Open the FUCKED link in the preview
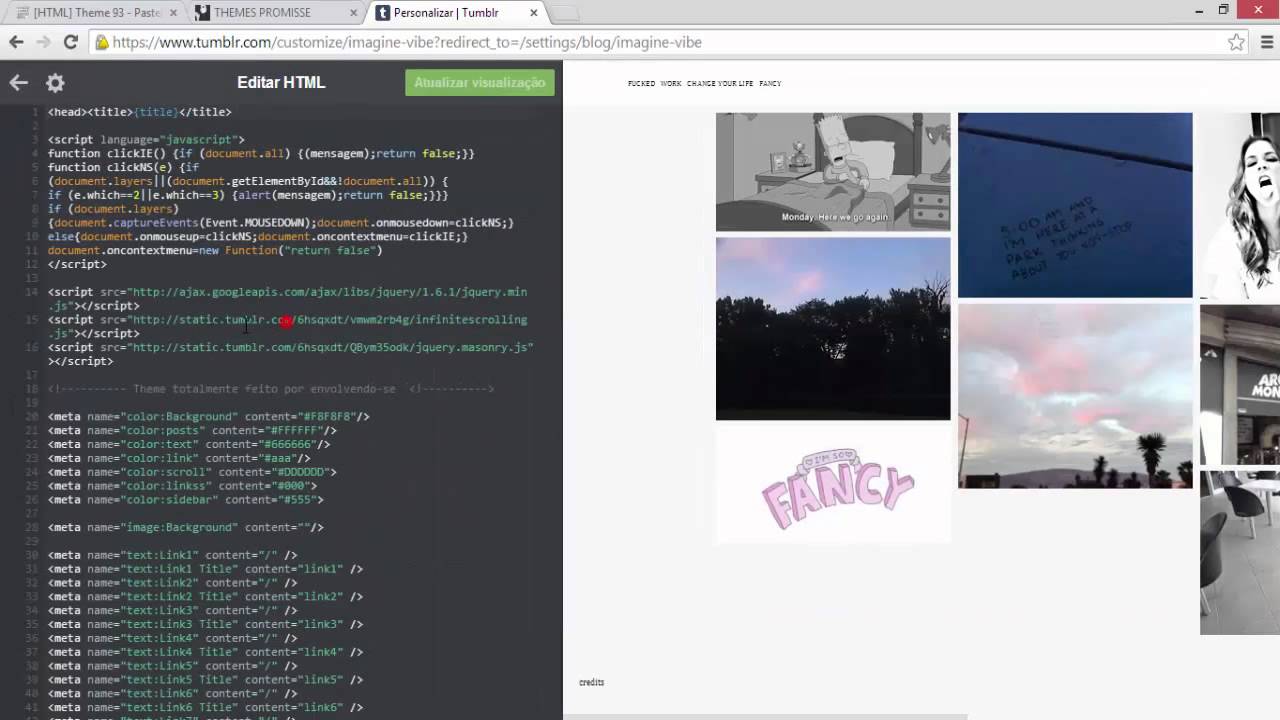This screenshot has height=720, width=1280. [x=641, y=84]
